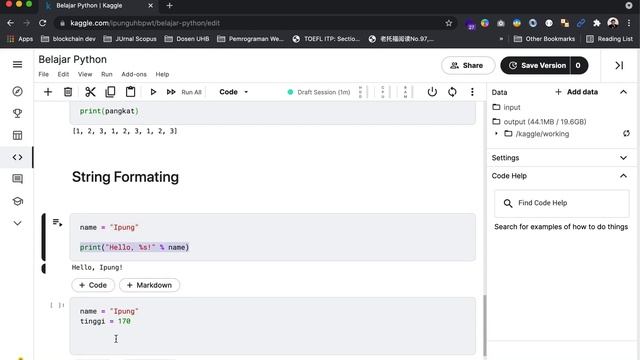Image resolution: width=640 pixels, height=360 pixels.
Task: Click the Draft Session status indicator
Action: coord(319,92)
